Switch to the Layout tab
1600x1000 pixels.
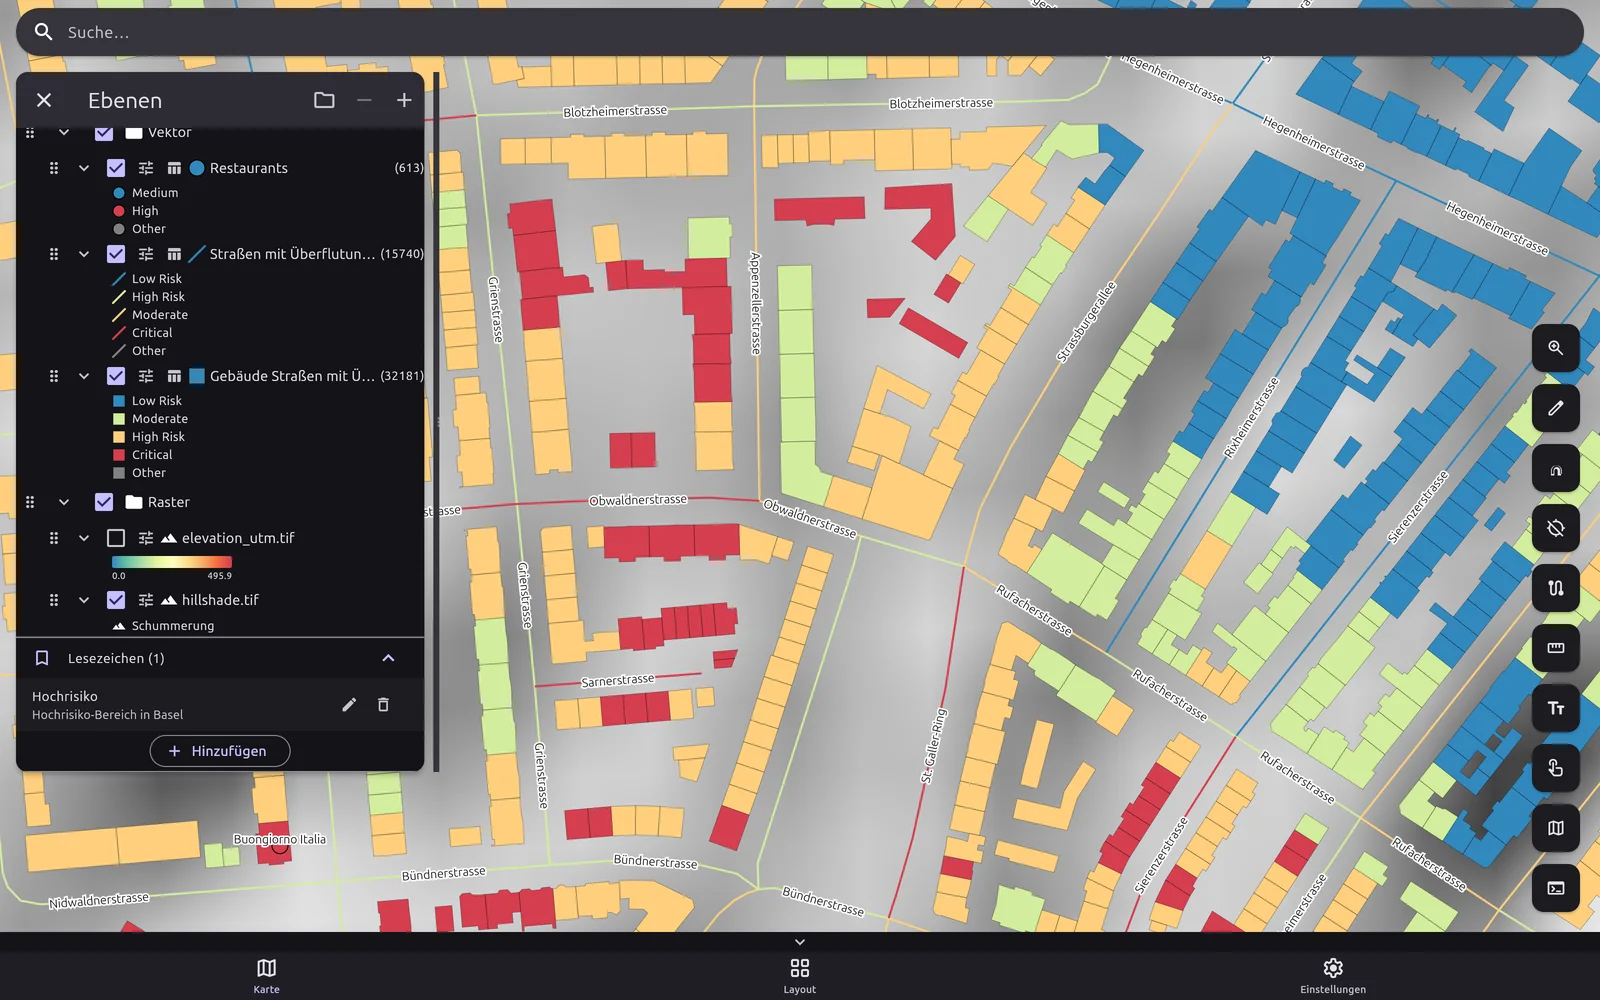click(x=800, y=975)
